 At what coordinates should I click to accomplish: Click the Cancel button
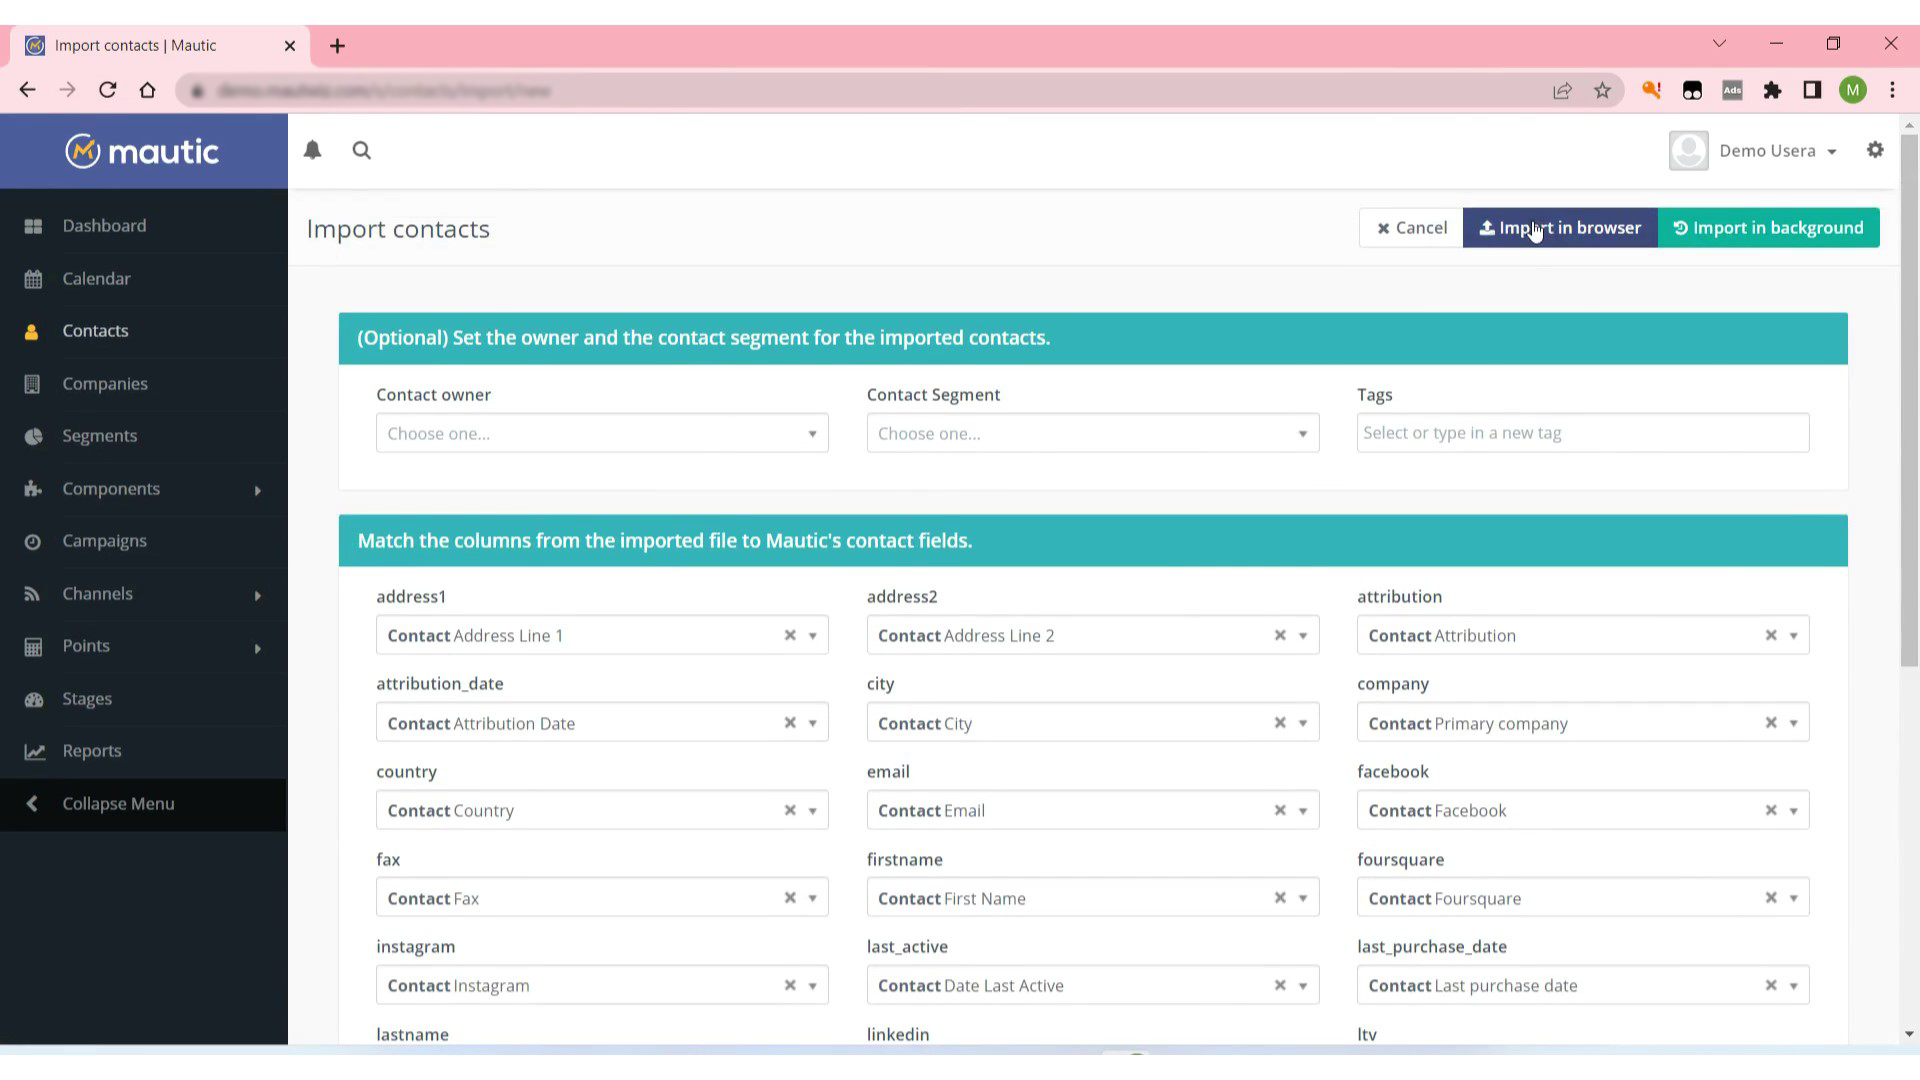click(x=1411, y=227)
